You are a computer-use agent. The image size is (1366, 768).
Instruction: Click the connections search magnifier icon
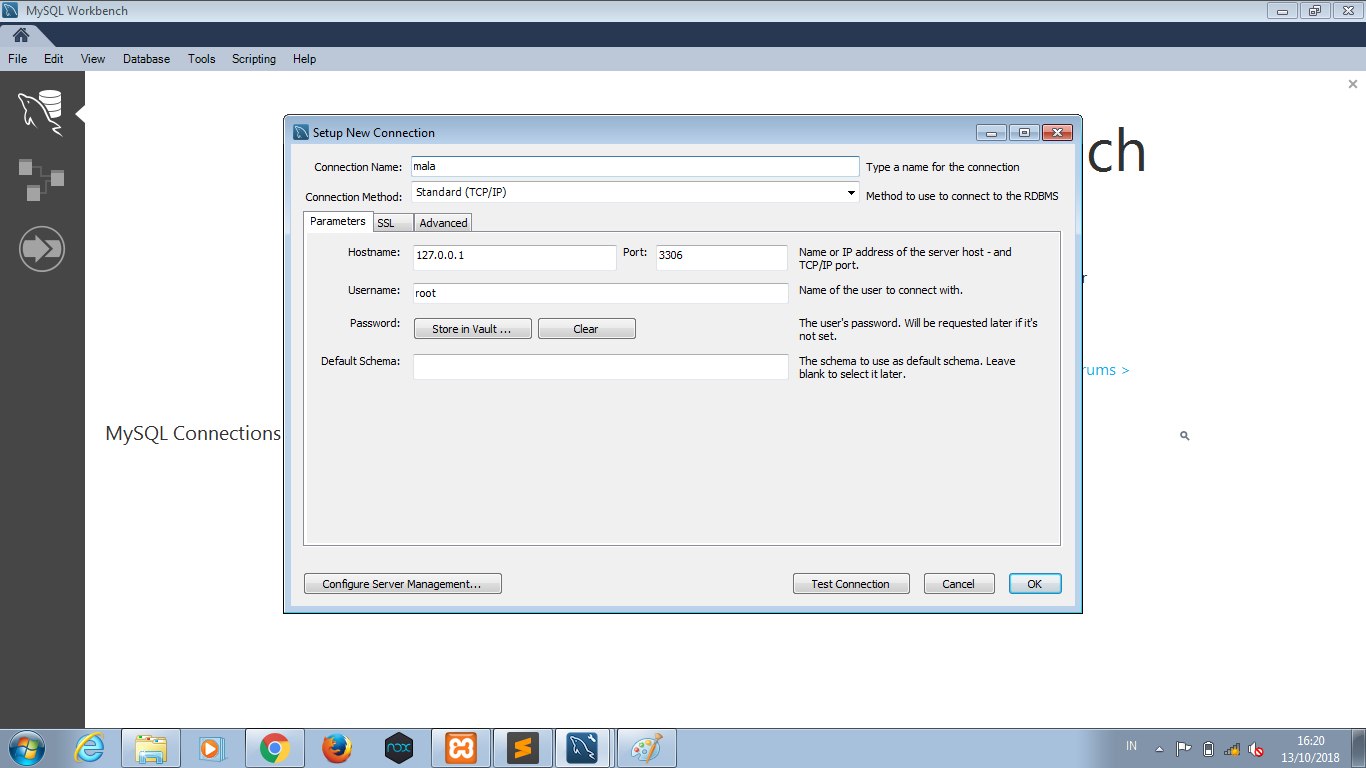pos(1184,436)
